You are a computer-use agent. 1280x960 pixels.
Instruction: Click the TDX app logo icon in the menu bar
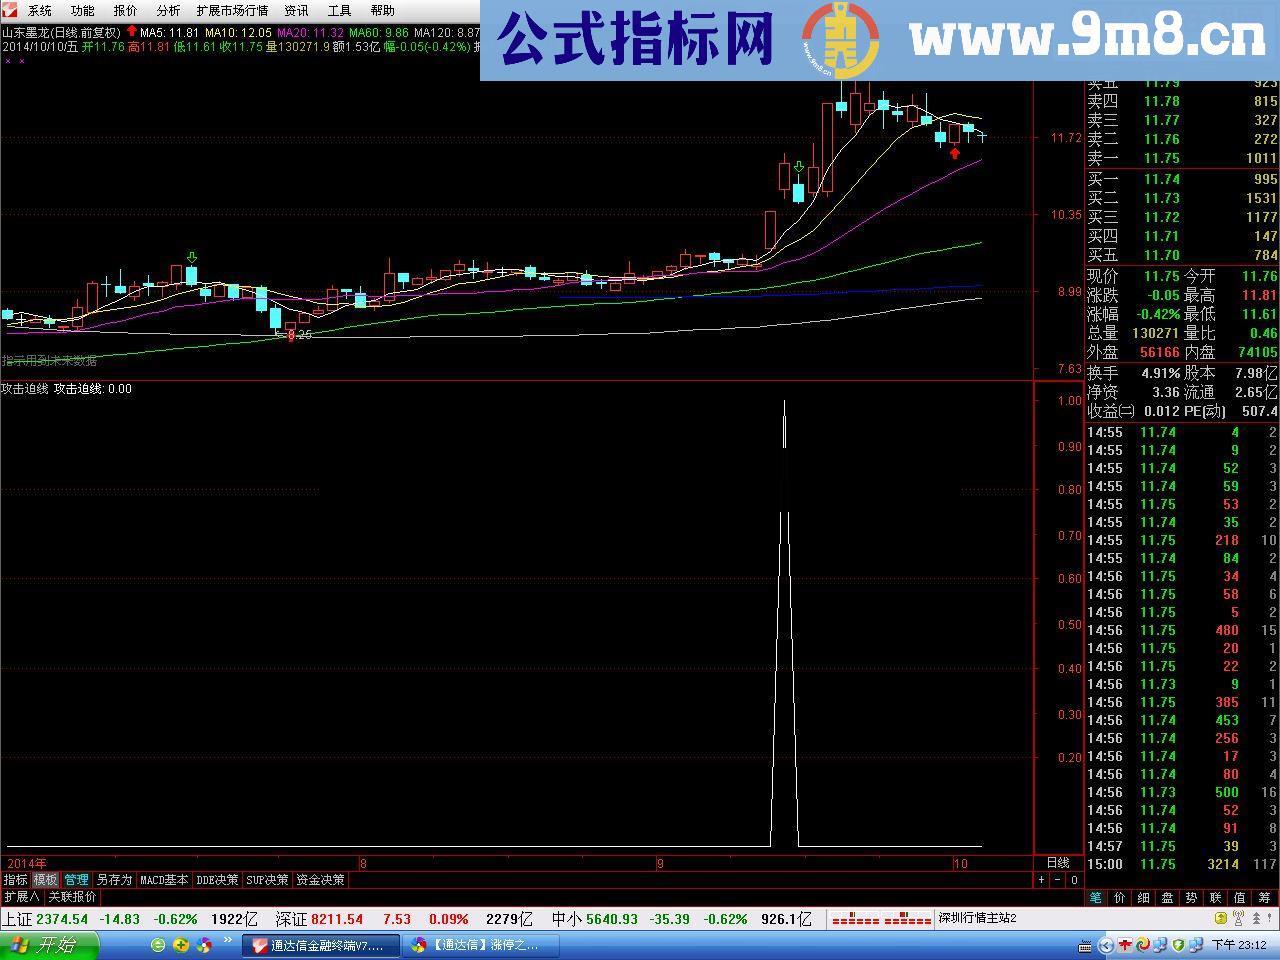click(x=10, y=10)
